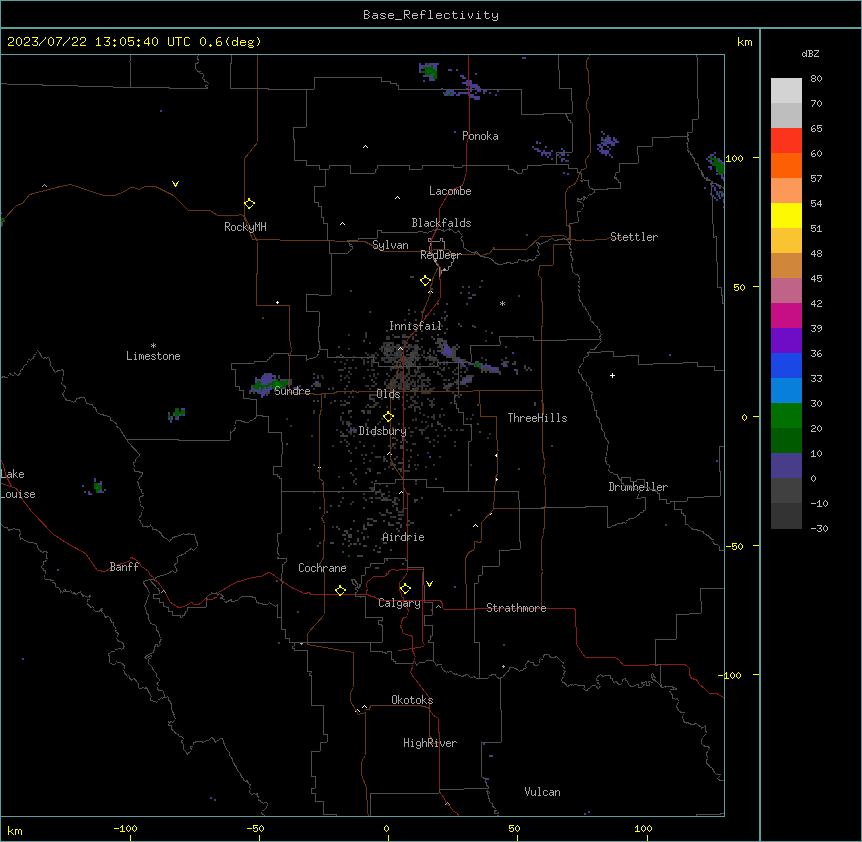The width and height of the screenshot is (862, 842).
Task: Click the RedDeer city label
Action: [x=440, y=255]
